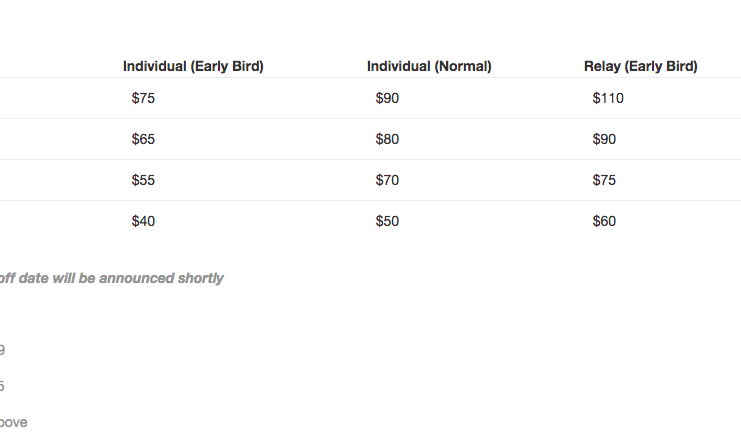
Task: Select the $65 Individual Early Bird price
Action: 143,139
